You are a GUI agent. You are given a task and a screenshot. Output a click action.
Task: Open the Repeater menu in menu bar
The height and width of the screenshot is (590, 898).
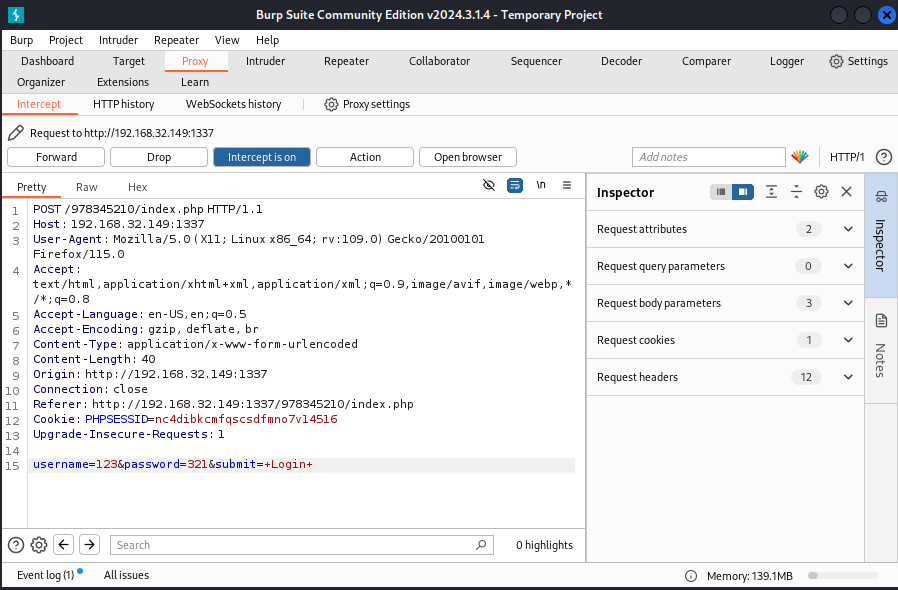176,40
